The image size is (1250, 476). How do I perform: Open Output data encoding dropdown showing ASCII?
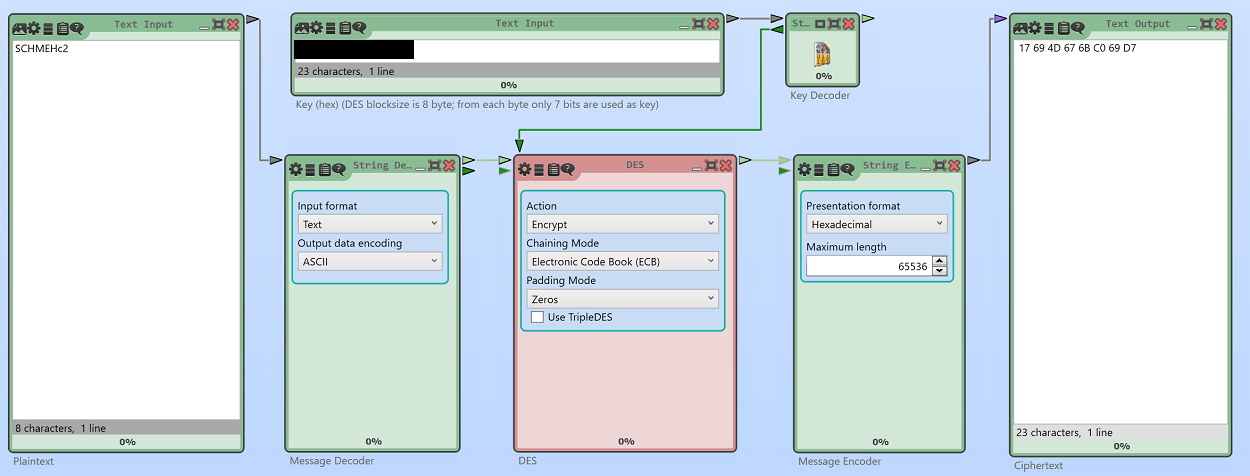(x=370, y=262)
